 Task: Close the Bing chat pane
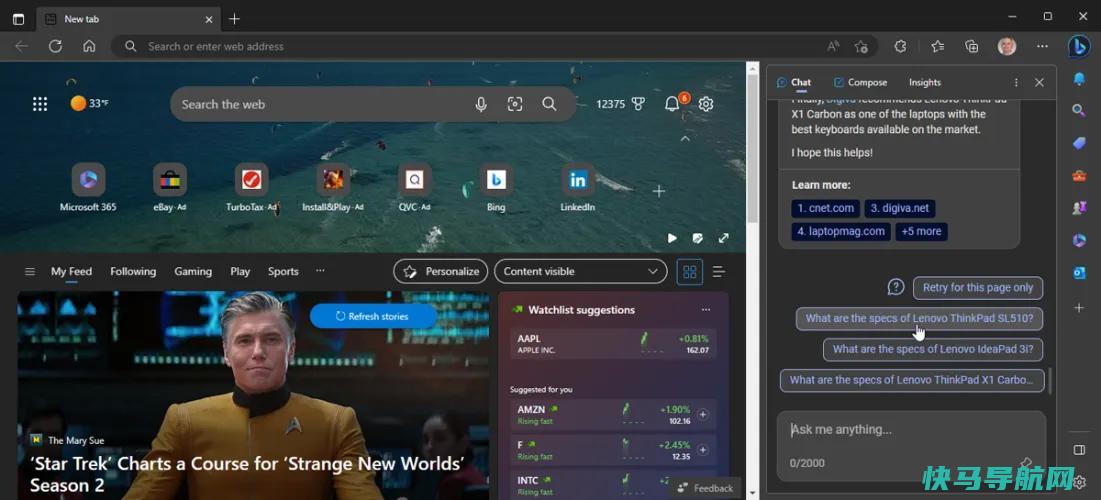(1039, 82)
